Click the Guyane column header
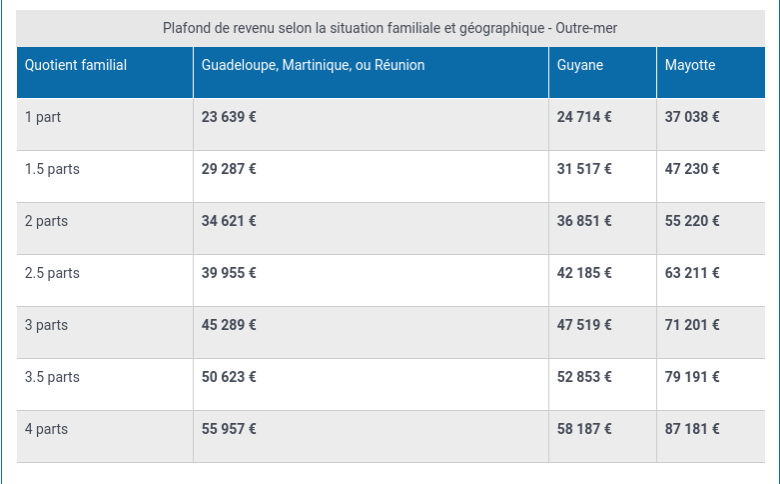 point(602,73)
